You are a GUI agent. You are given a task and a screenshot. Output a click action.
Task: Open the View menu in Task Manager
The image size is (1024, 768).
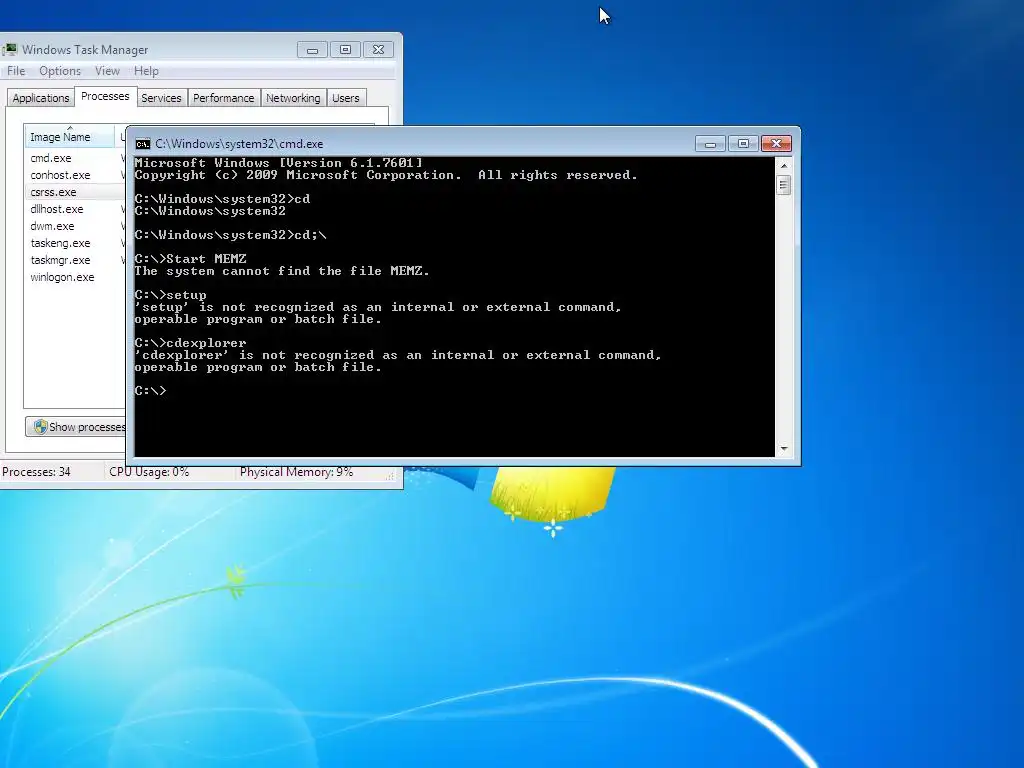click(x=107, y=71)
